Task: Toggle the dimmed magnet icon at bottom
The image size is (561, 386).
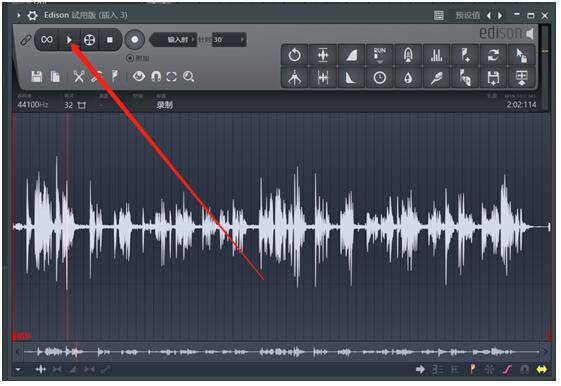Action: 525,369
